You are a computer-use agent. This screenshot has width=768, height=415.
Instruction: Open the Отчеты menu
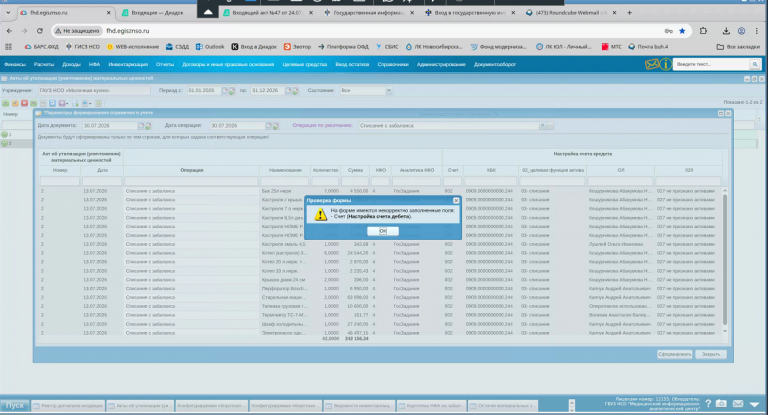click(x=165, y=64)
